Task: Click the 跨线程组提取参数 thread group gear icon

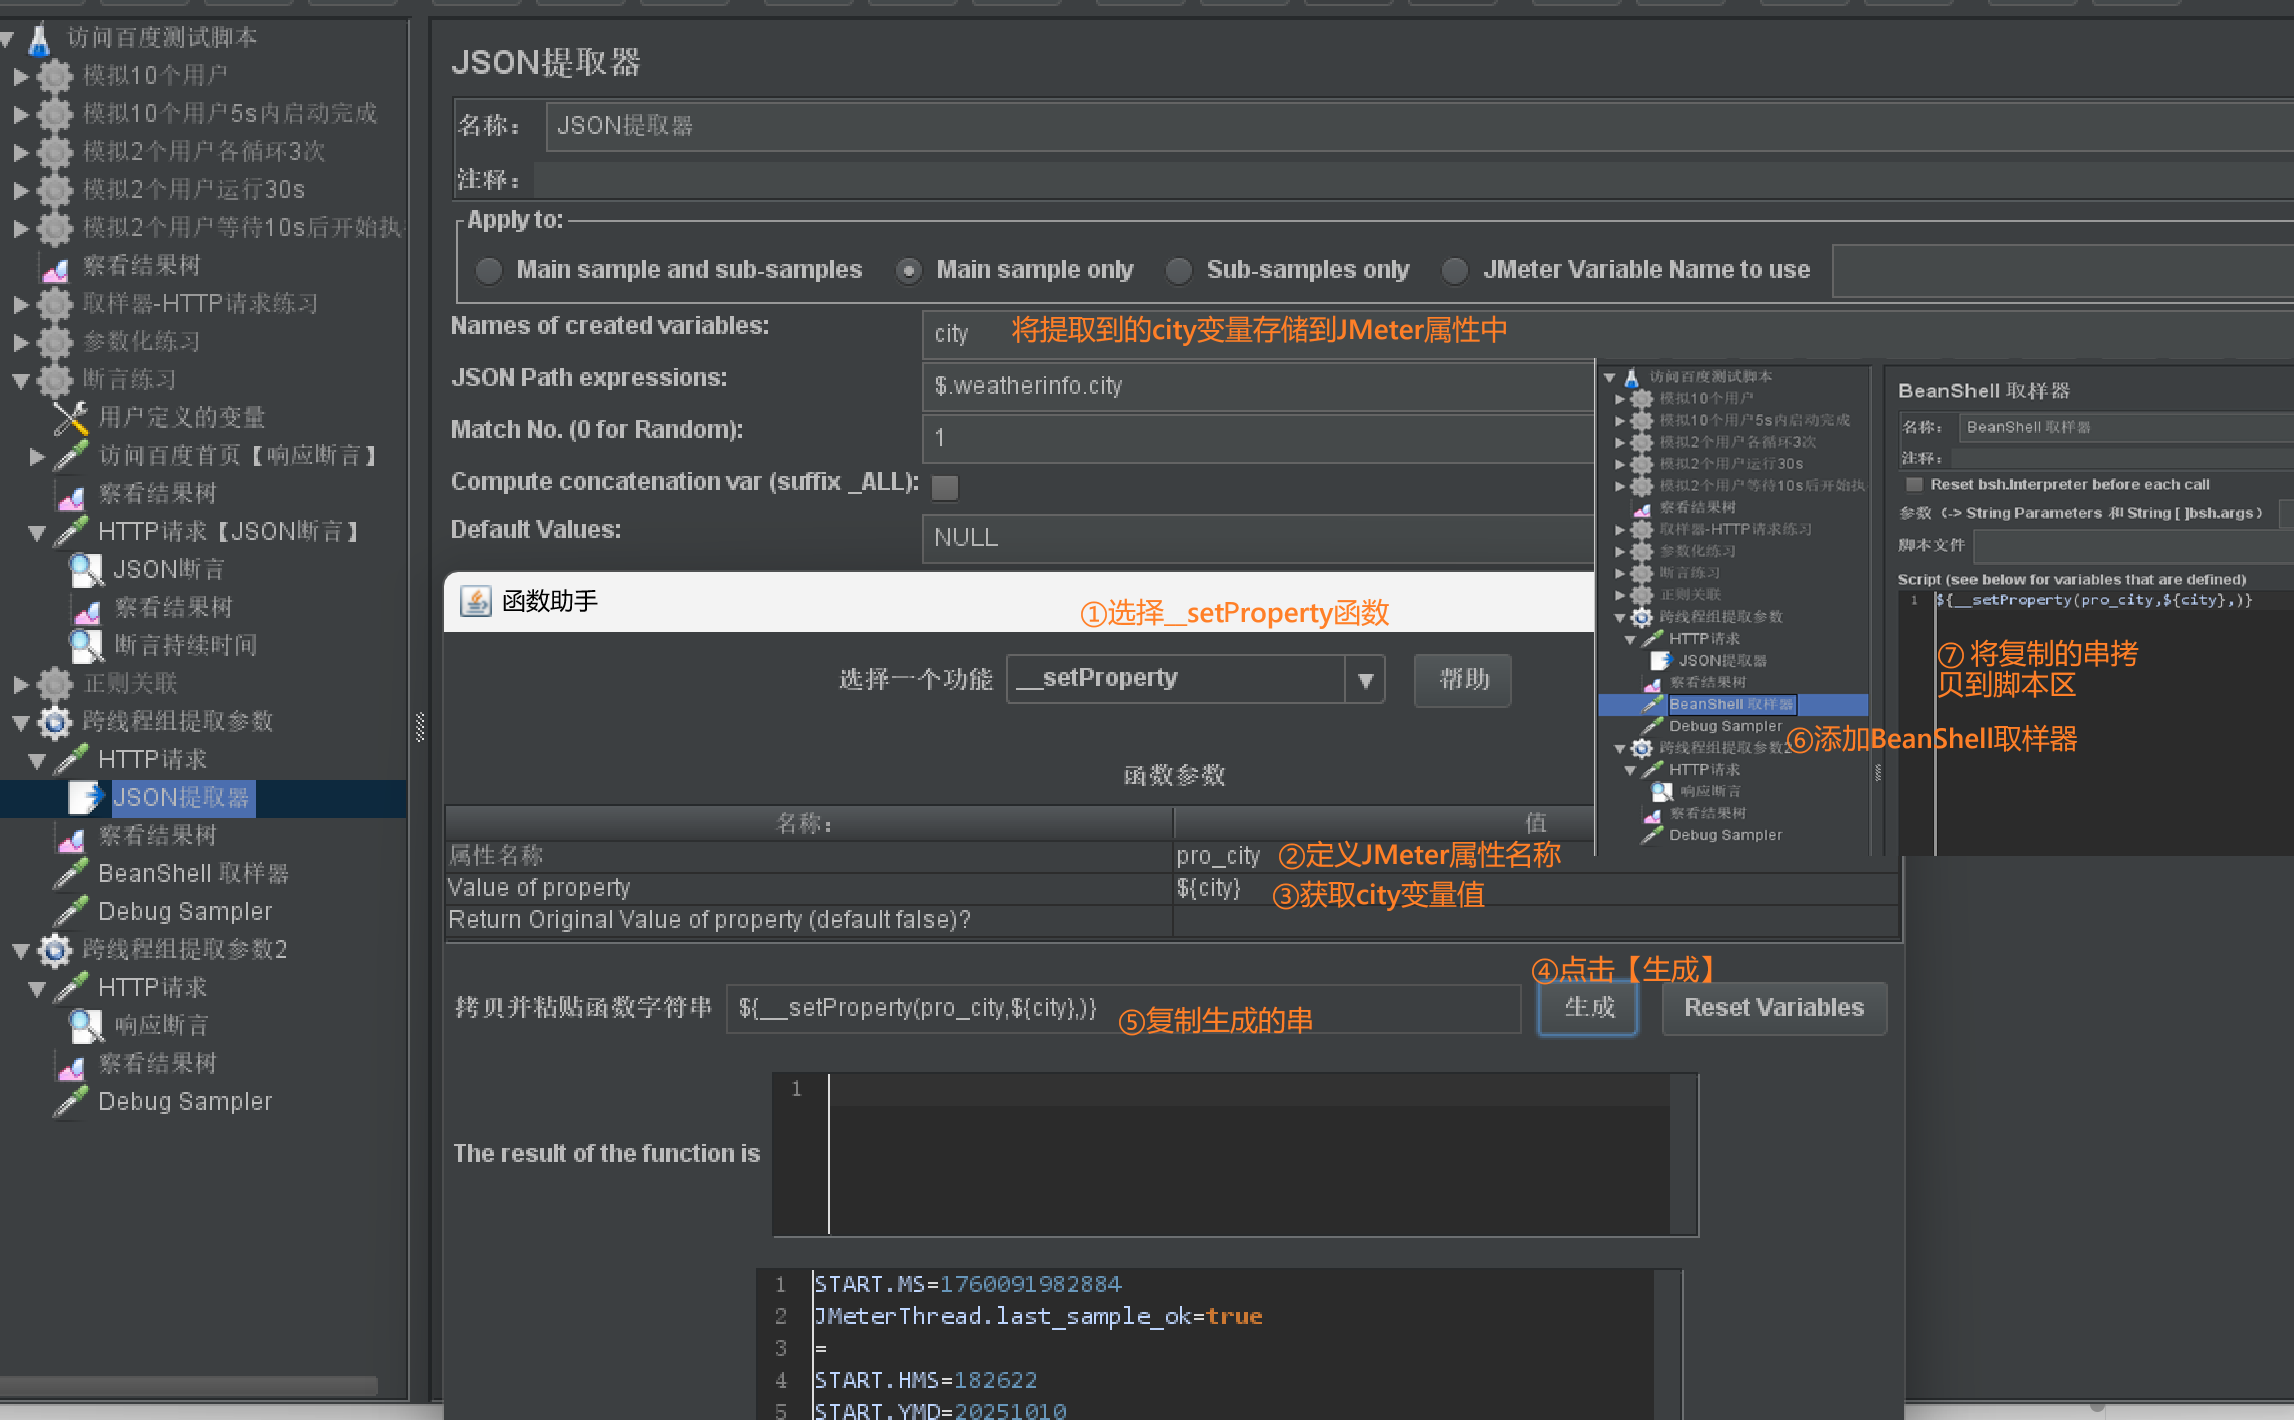Action: click(55, 722)
